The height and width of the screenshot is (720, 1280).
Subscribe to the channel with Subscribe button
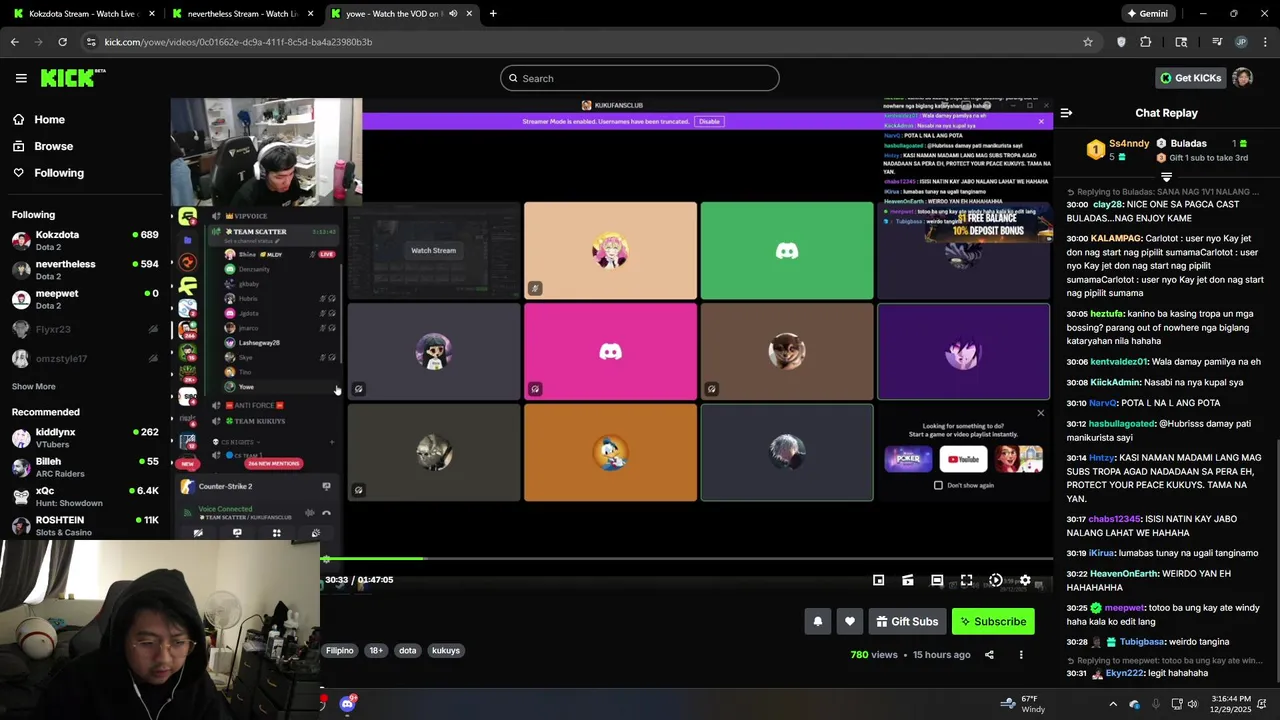click(993, 621)
